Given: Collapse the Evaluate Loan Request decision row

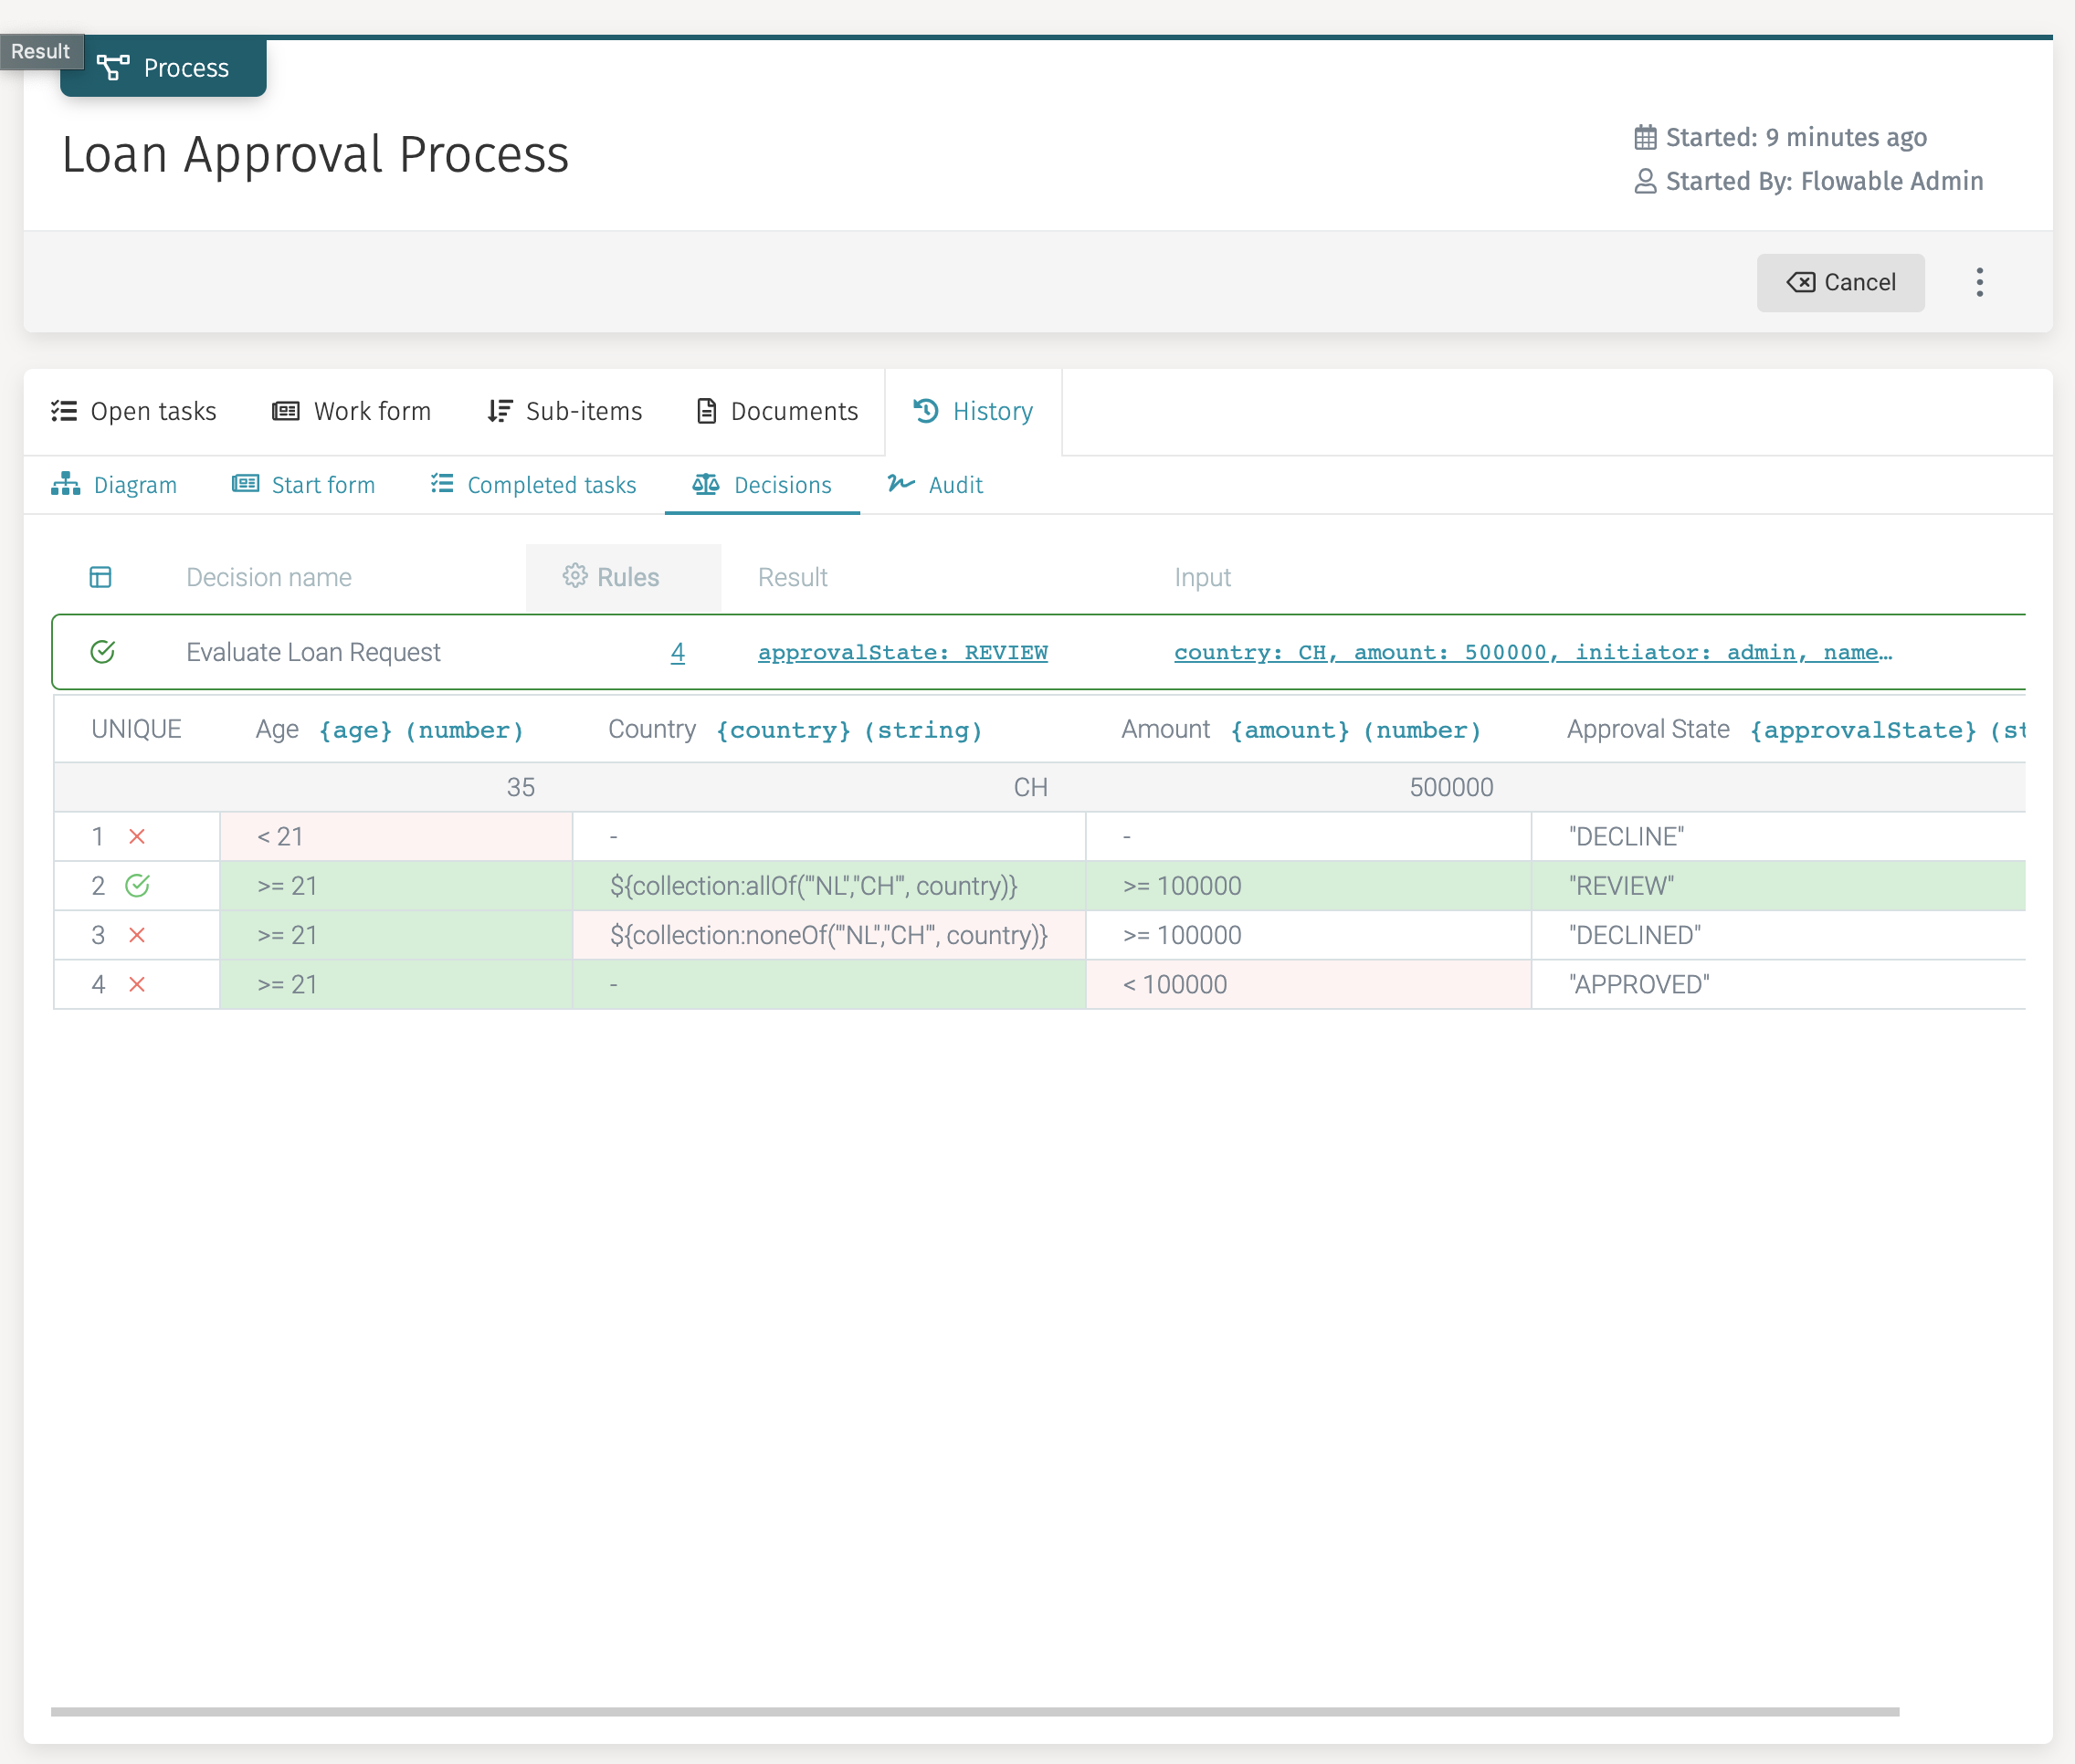Looking at the screenshot, I should point(313,652).
